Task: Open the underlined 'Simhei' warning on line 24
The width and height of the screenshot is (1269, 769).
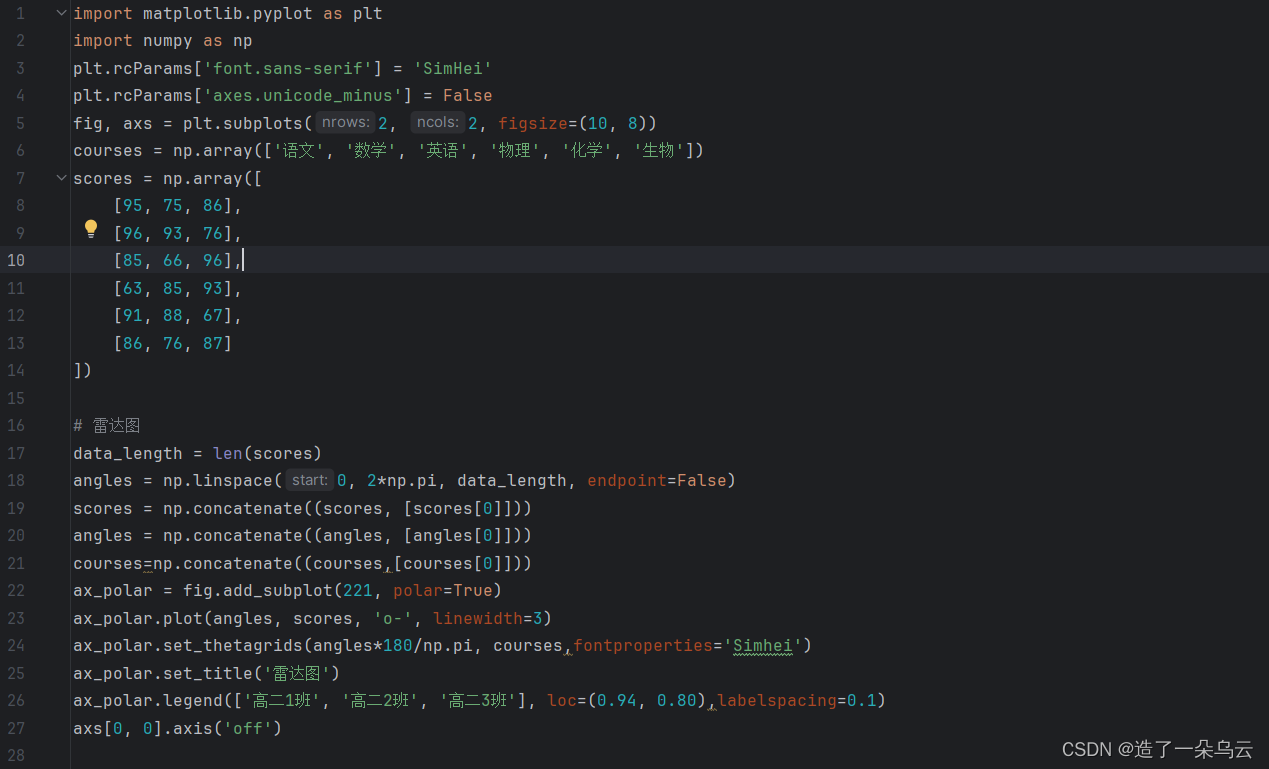Action: [x=763, y=645]
